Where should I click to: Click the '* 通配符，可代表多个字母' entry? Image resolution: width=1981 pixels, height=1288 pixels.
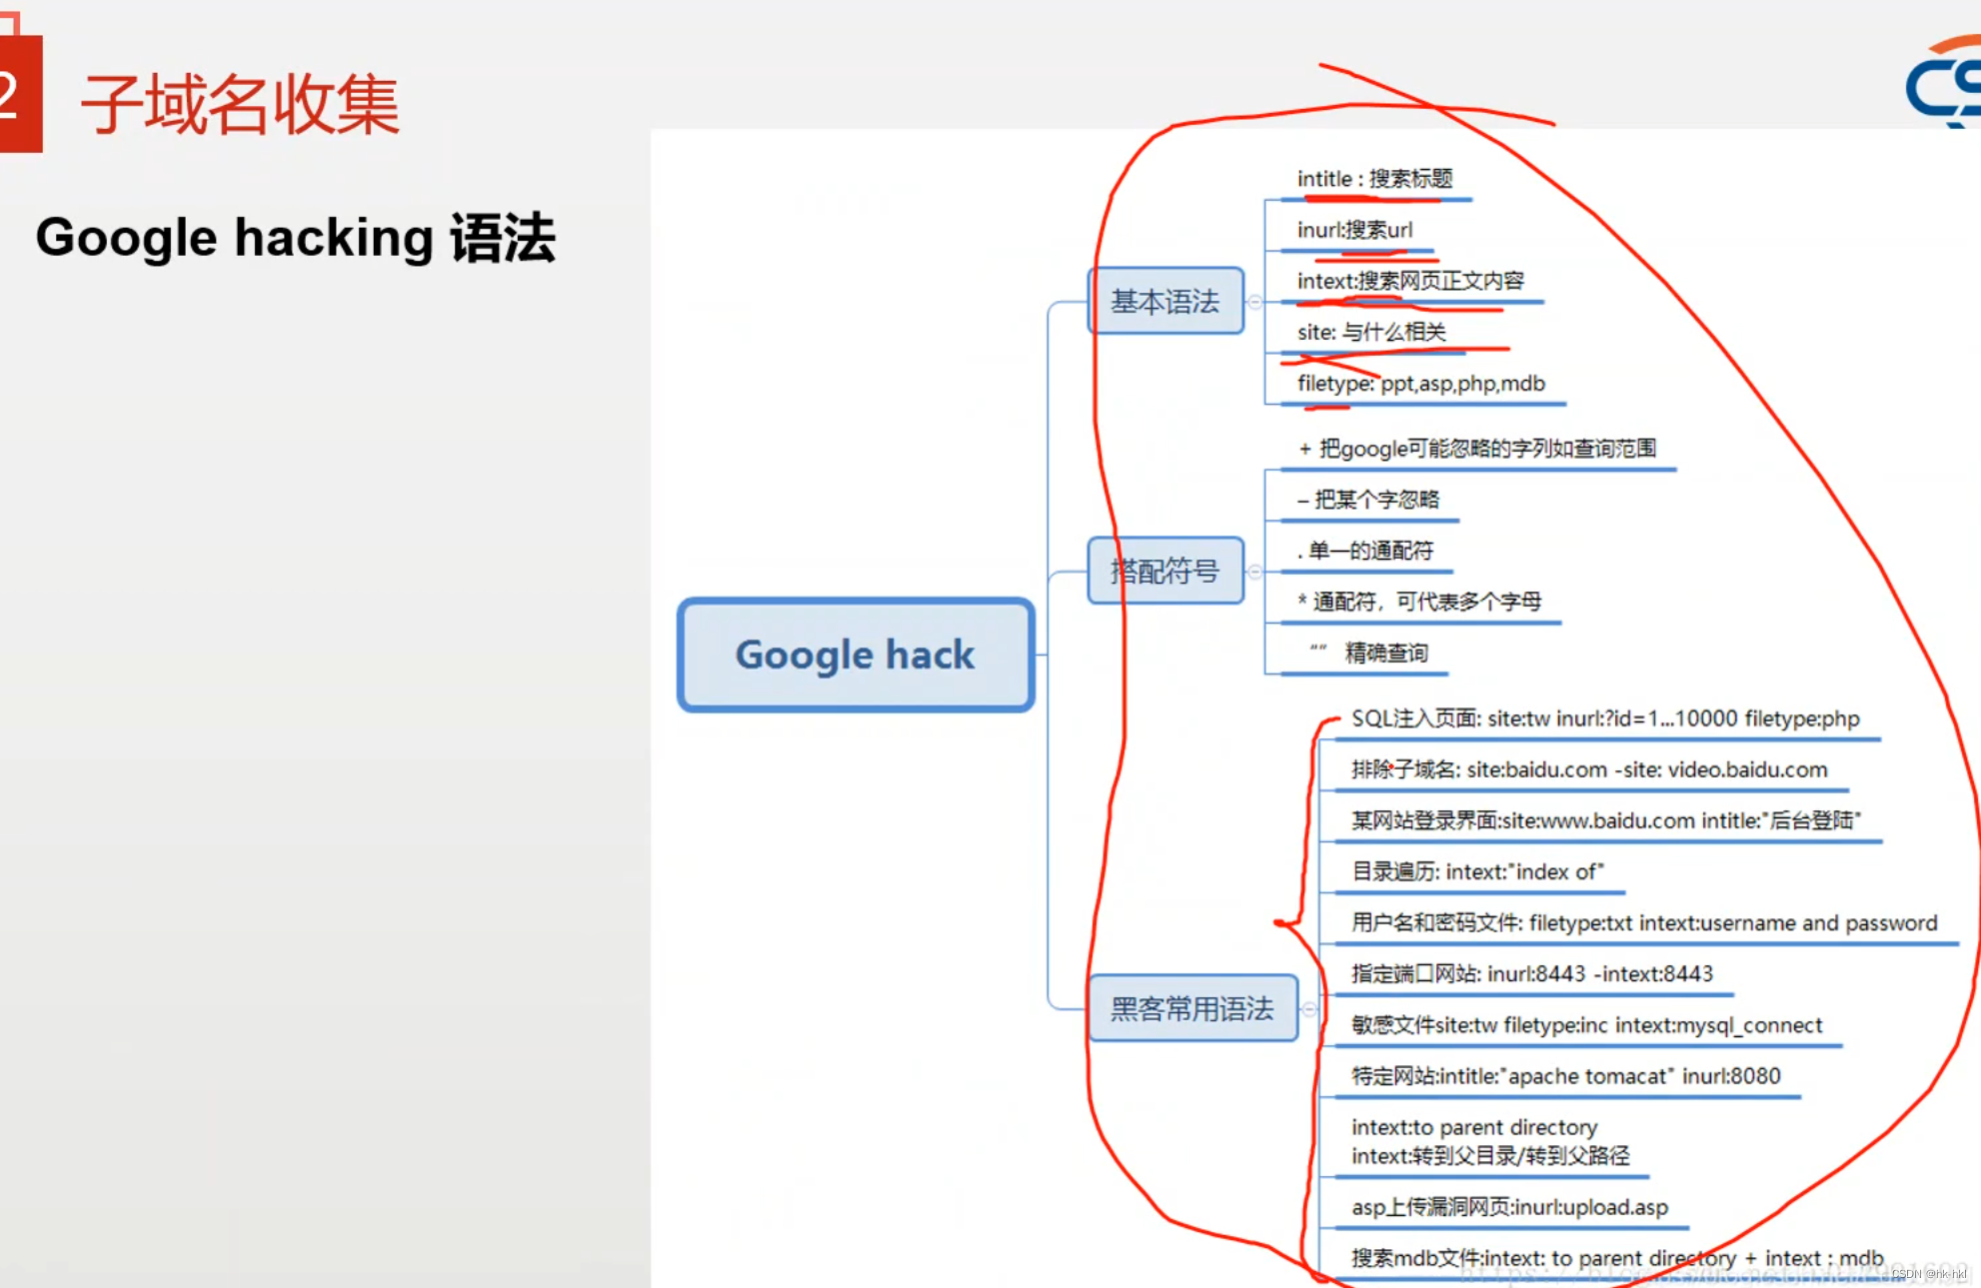pos(1420,602)
